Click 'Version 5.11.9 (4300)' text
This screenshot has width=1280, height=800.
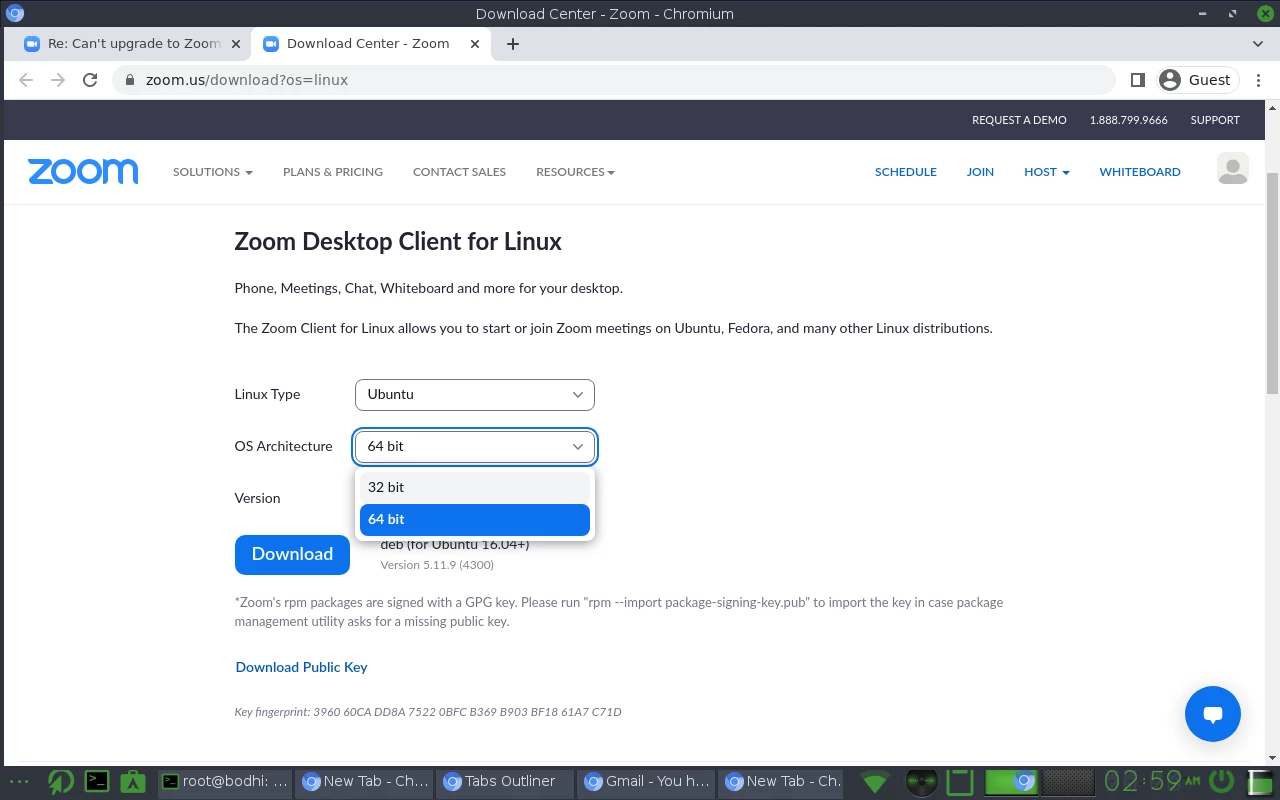(437, 565)
